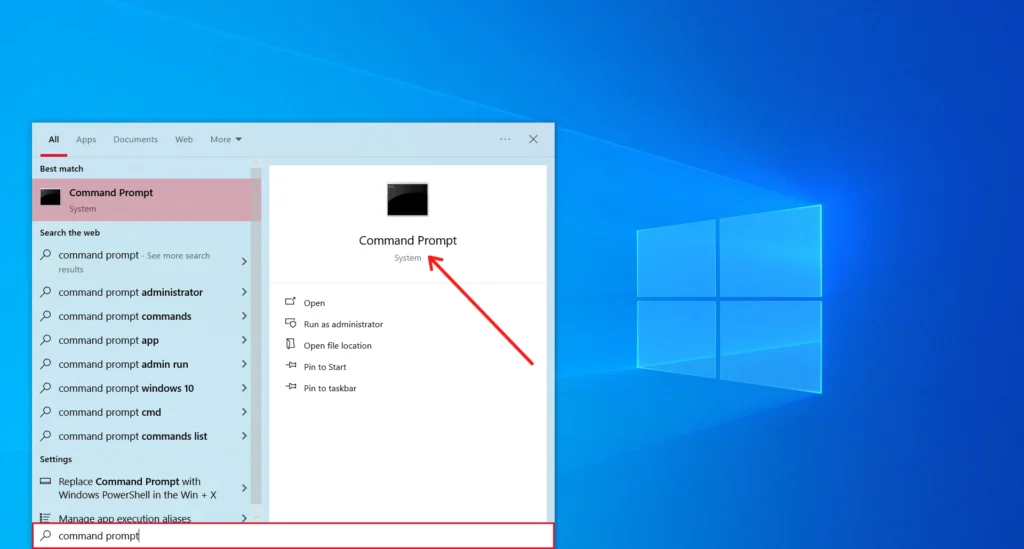Click in the 'command prompt' search field

293,536
